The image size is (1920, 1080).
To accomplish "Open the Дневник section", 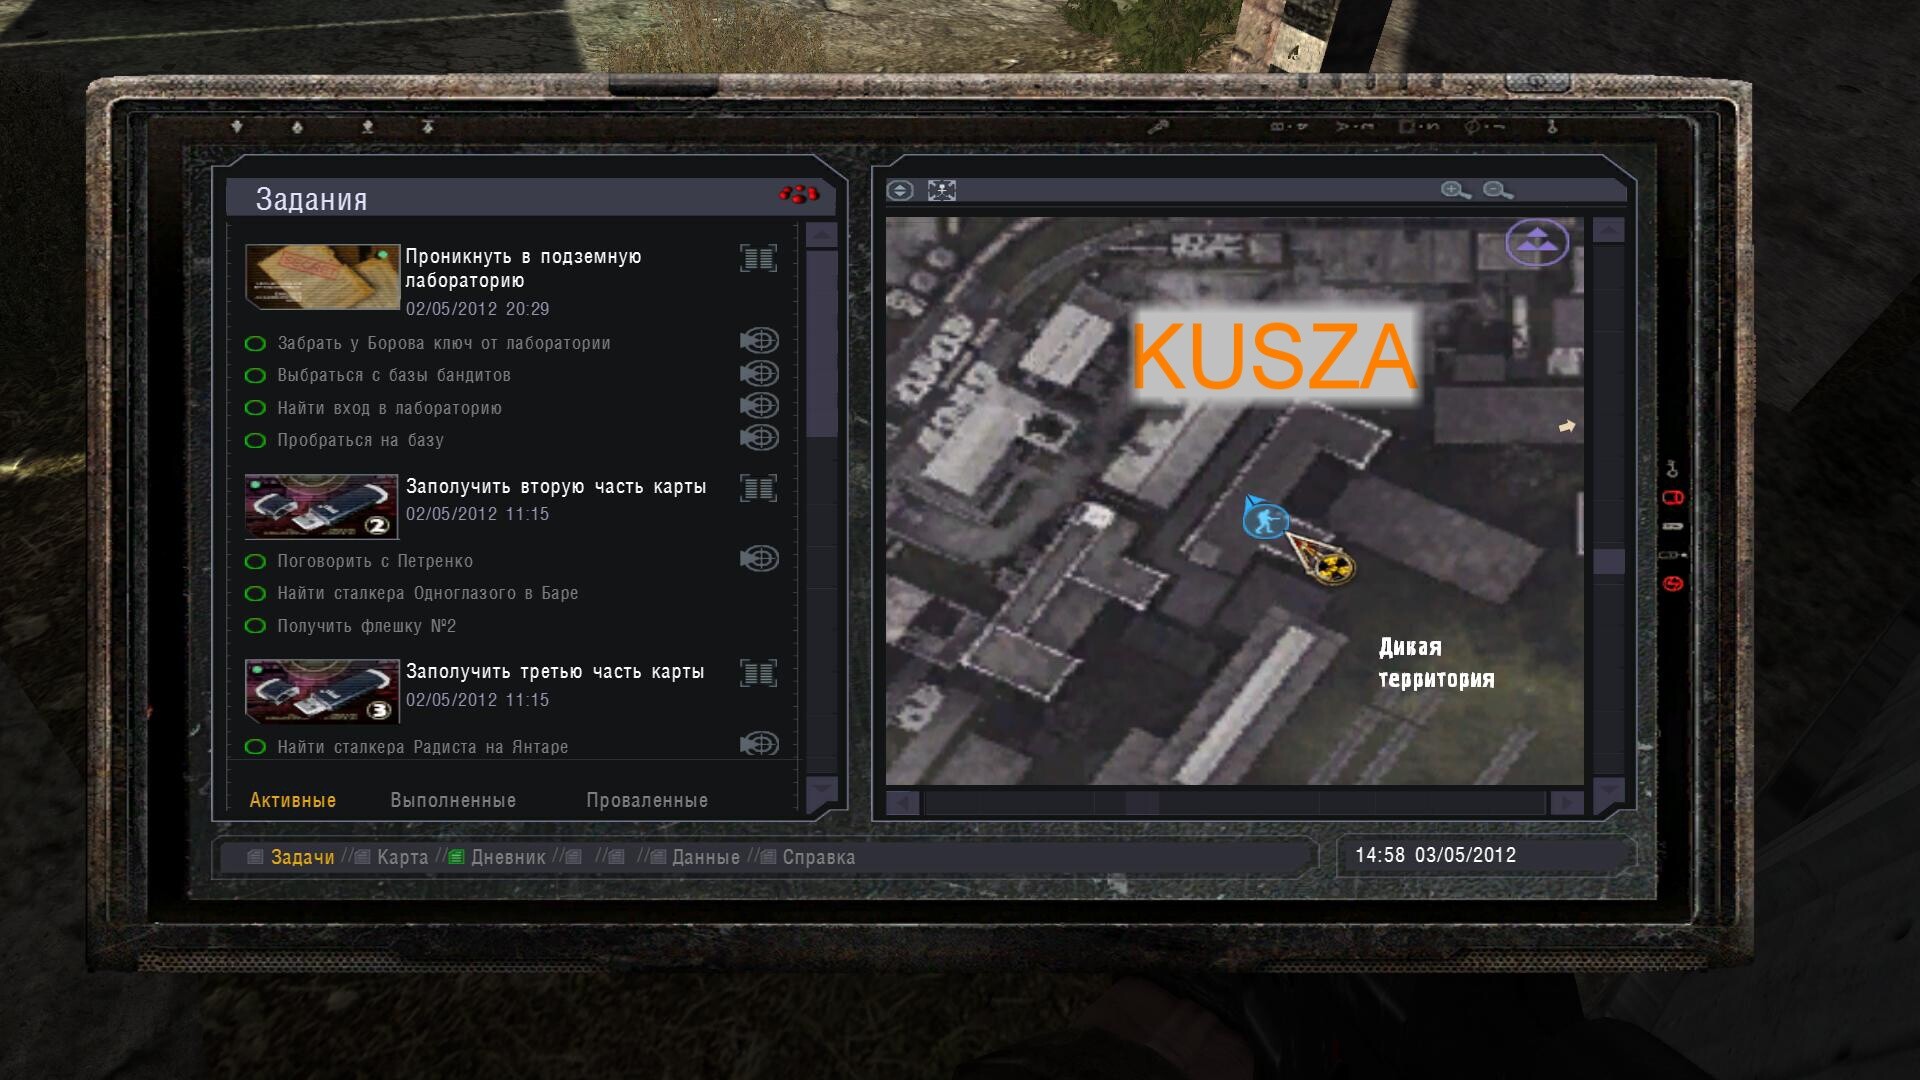I will point(508,857).
